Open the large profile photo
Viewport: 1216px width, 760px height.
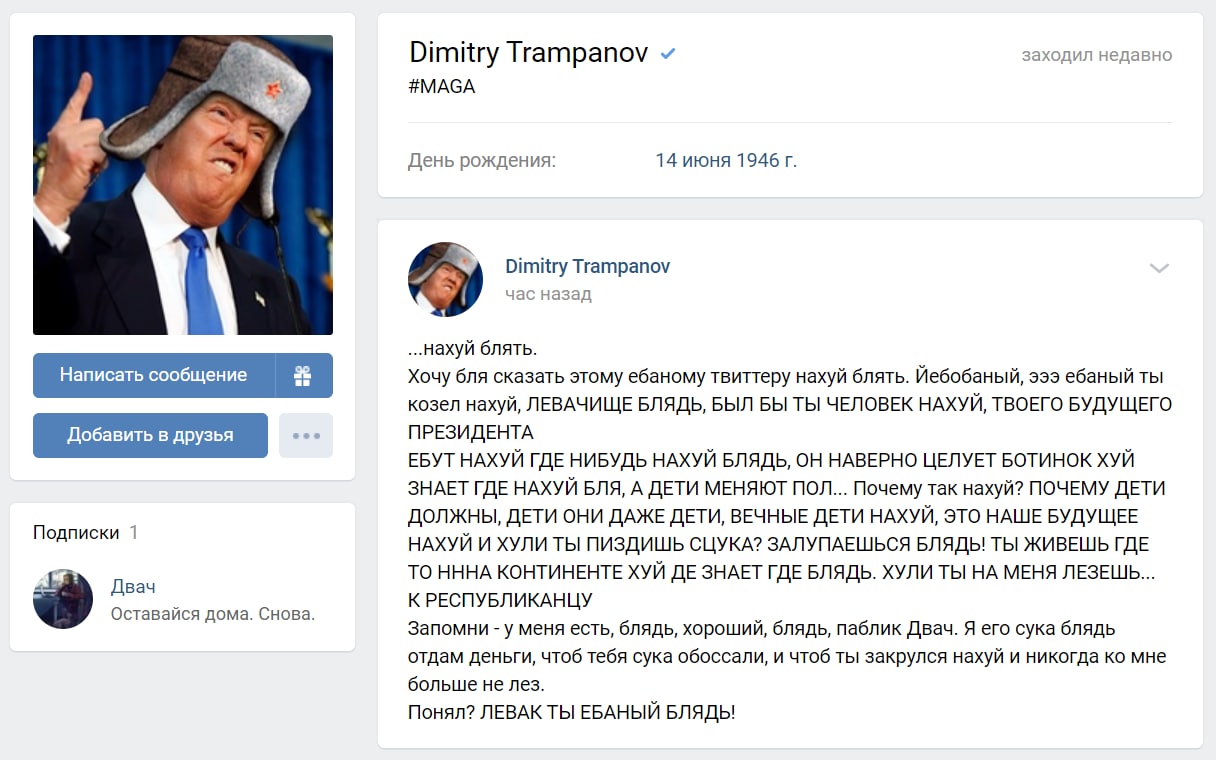[183, 185]
